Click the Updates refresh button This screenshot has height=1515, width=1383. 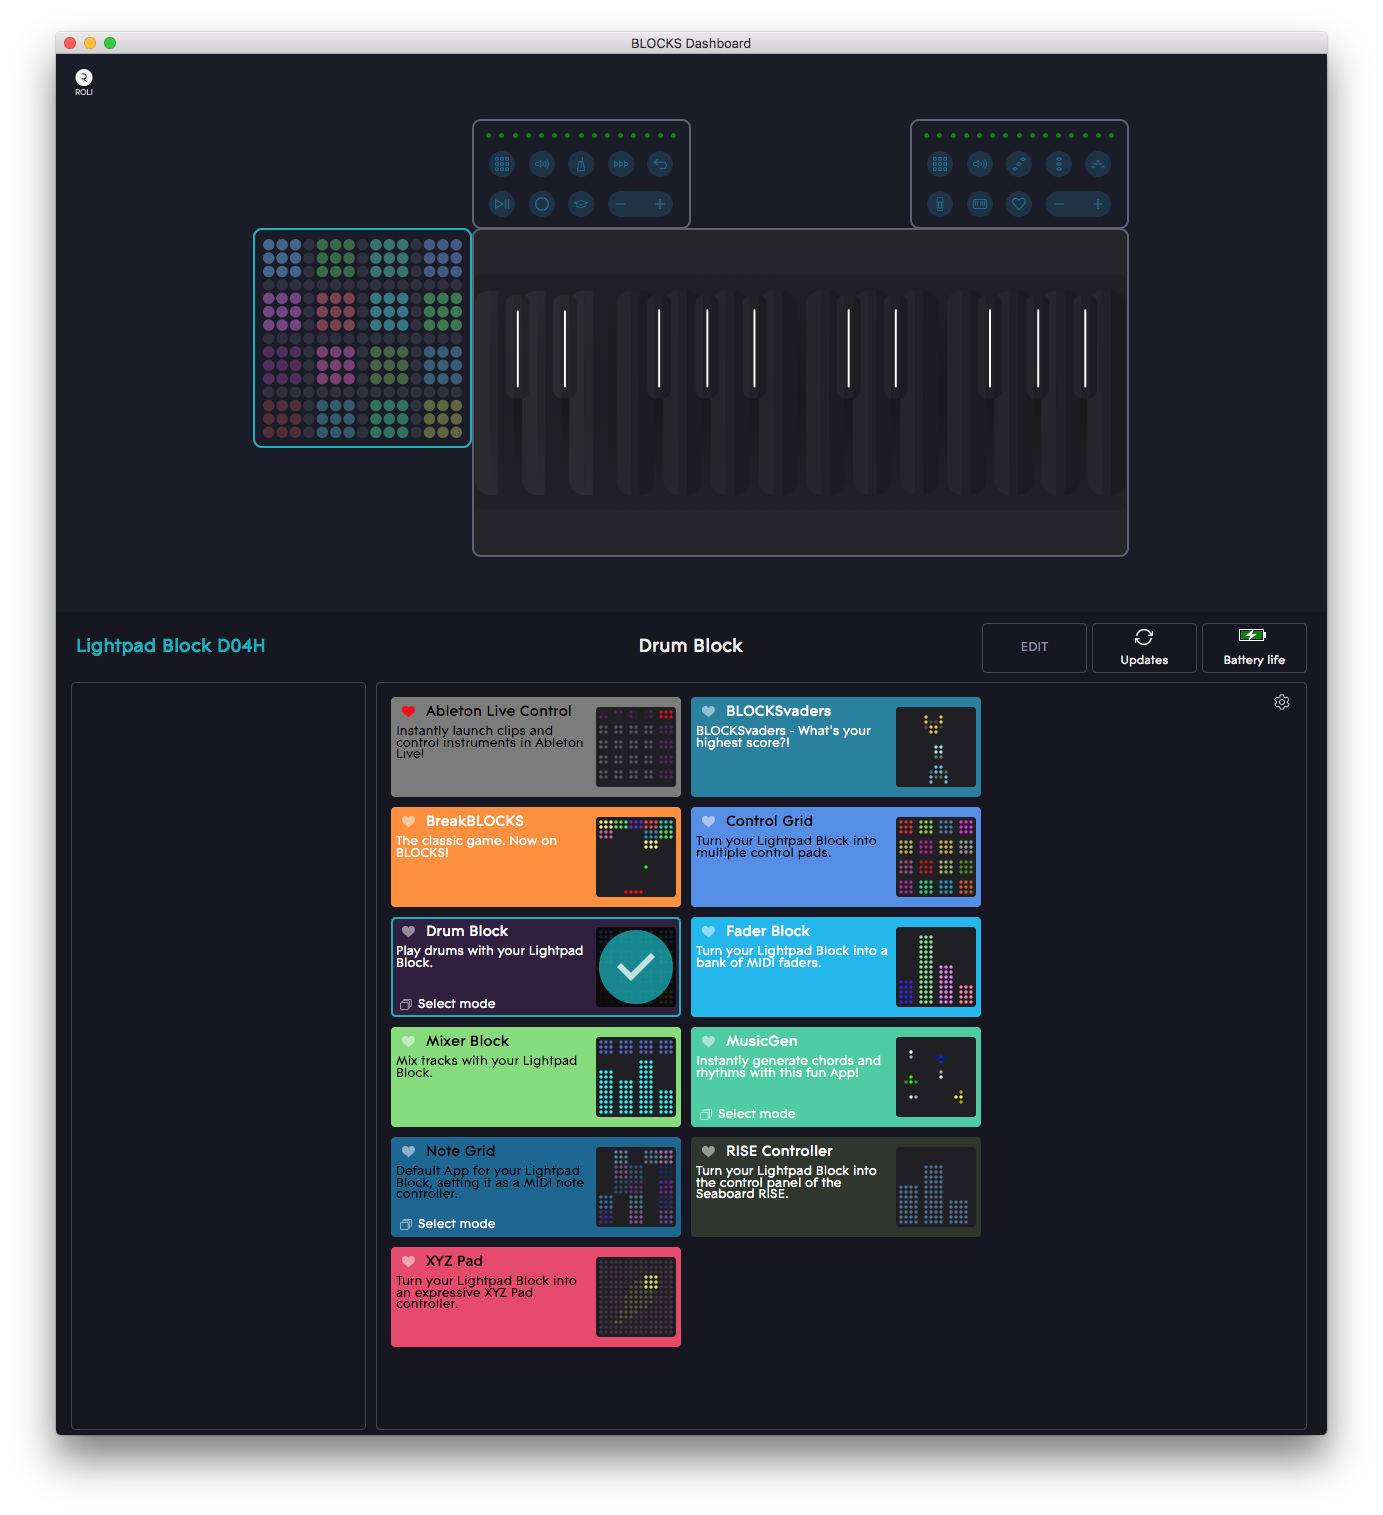(x=1144, y=648)
